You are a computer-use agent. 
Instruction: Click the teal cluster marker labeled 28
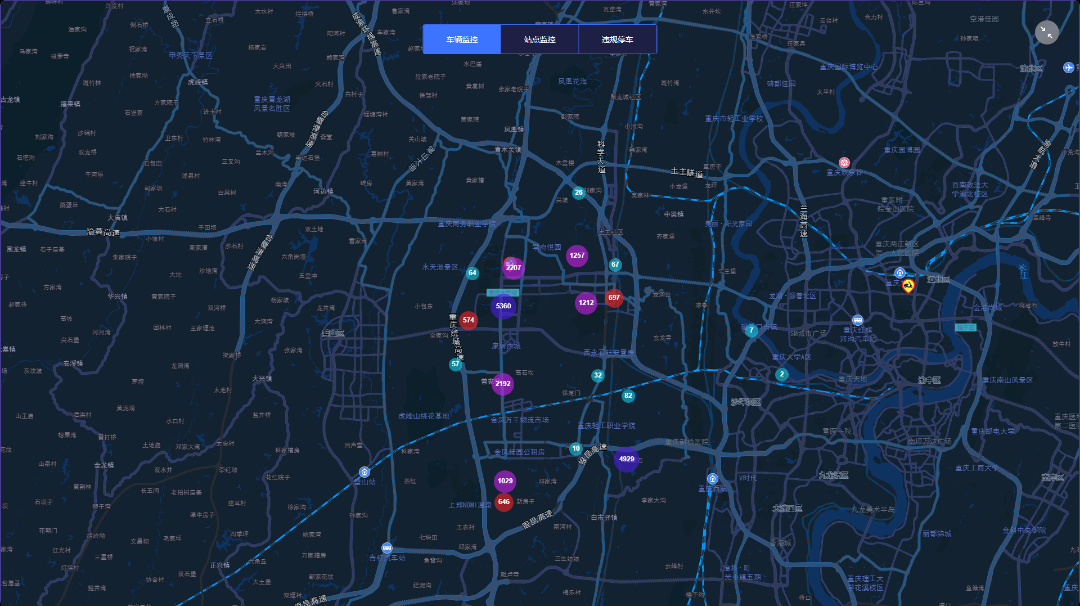click(578, 192)
